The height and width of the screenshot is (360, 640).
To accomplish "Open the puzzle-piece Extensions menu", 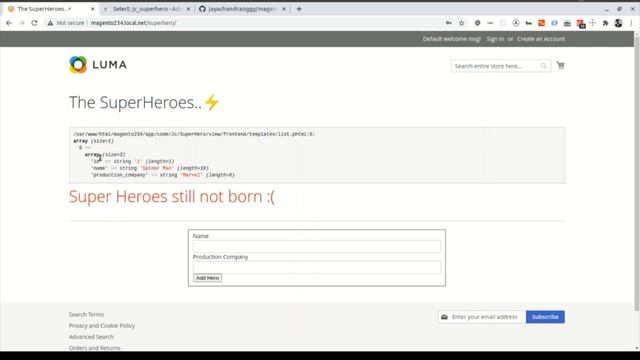I will click(605, 23).
